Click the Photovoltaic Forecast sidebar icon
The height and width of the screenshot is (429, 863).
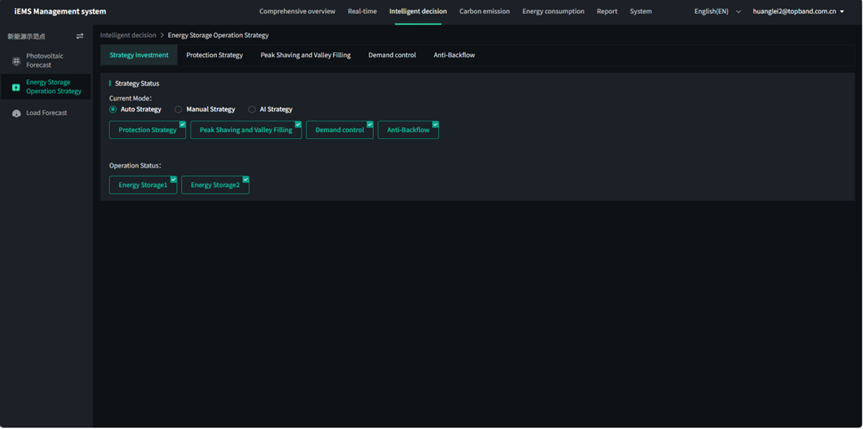pyautogui.click(x=16, y=61)
